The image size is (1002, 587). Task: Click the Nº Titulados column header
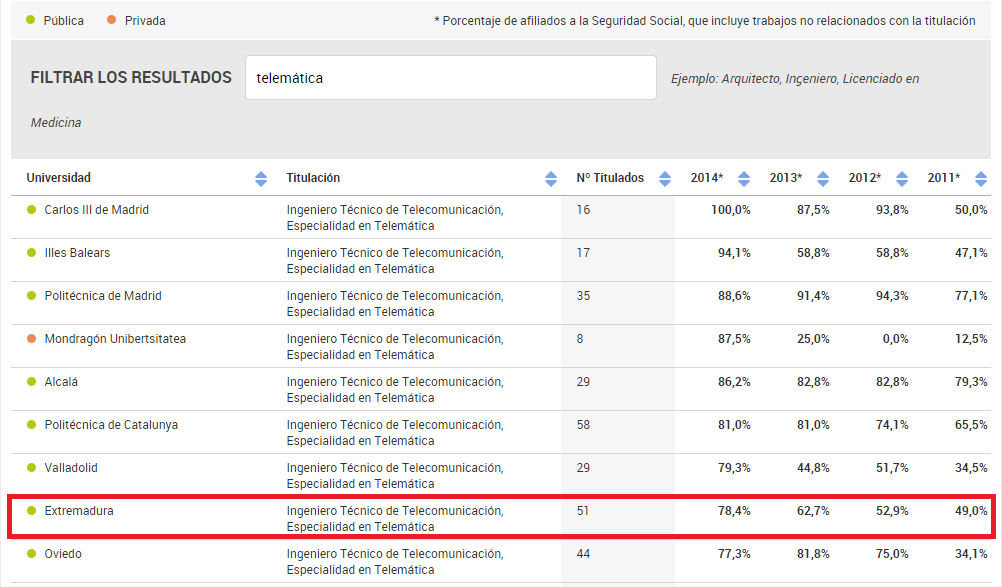[610, 178]
